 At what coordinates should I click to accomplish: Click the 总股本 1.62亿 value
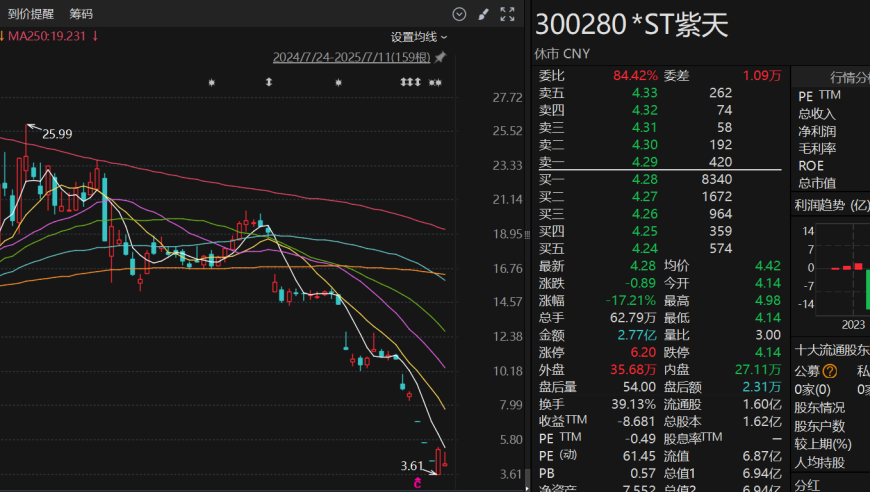[x=762, y=422]
